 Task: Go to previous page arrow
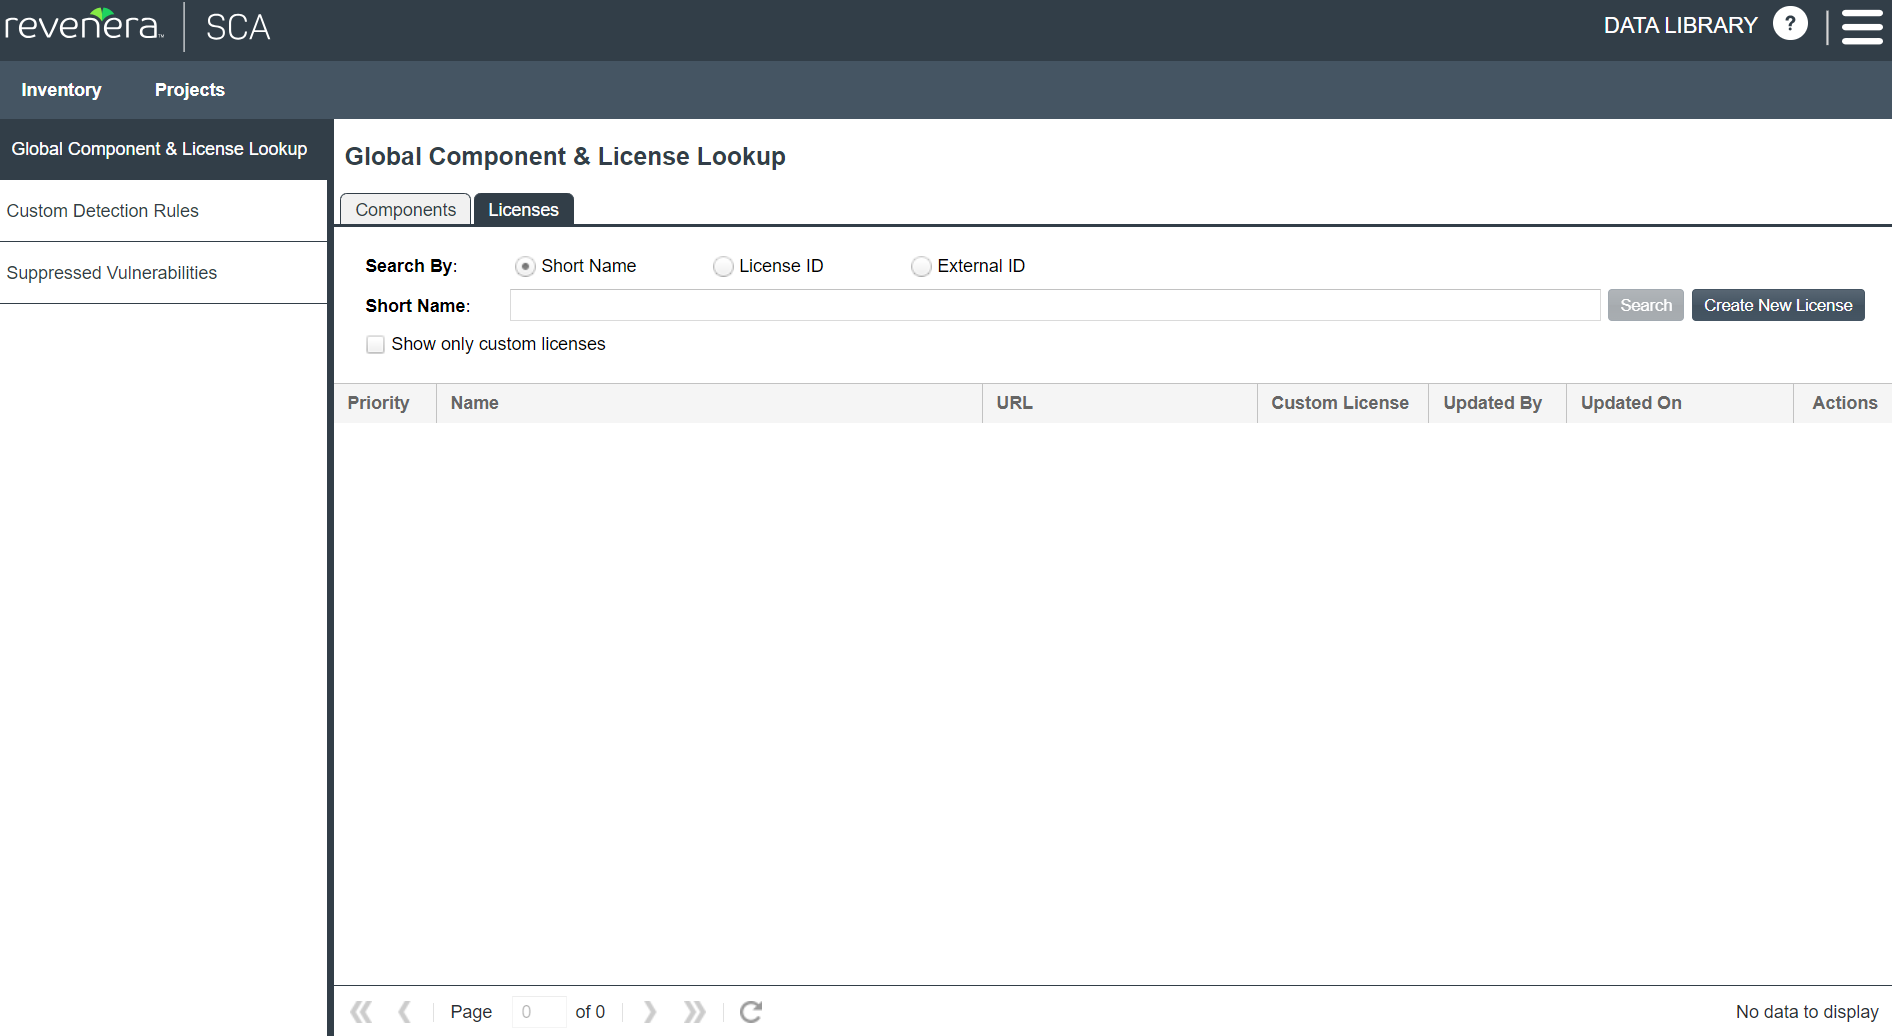point(404,1012)
